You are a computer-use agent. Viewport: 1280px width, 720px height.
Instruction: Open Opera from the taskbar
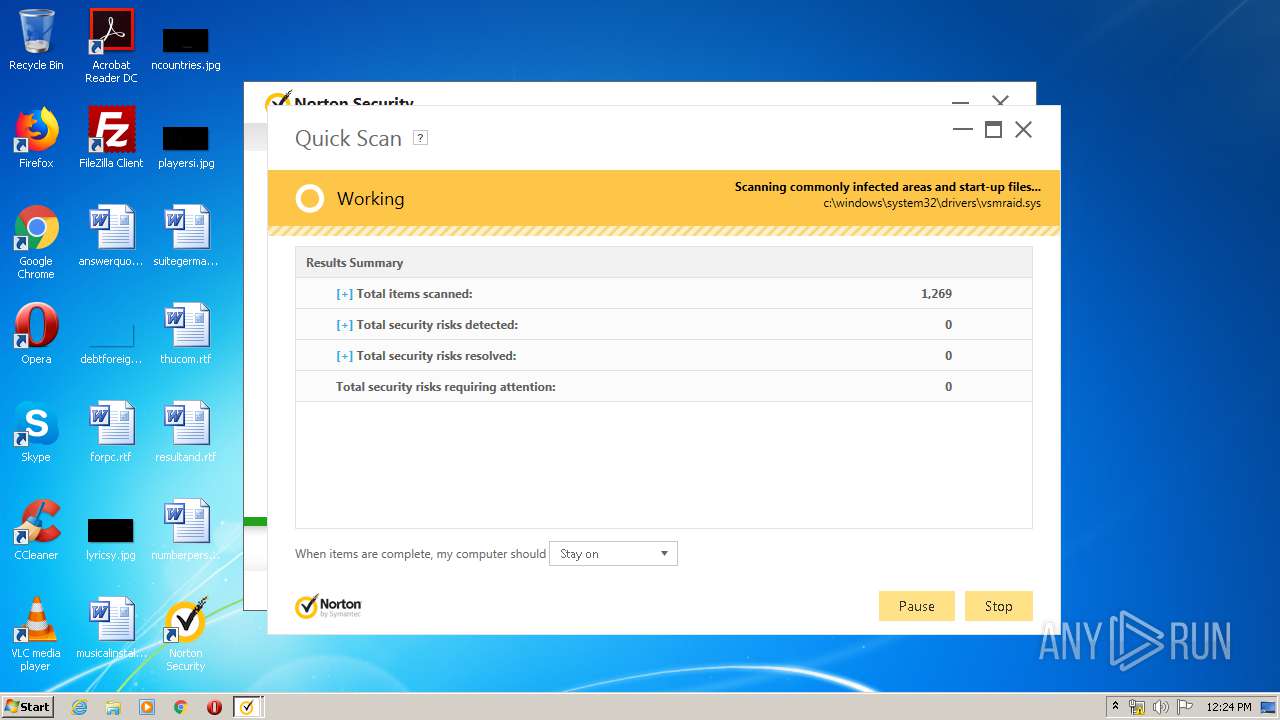214,707
